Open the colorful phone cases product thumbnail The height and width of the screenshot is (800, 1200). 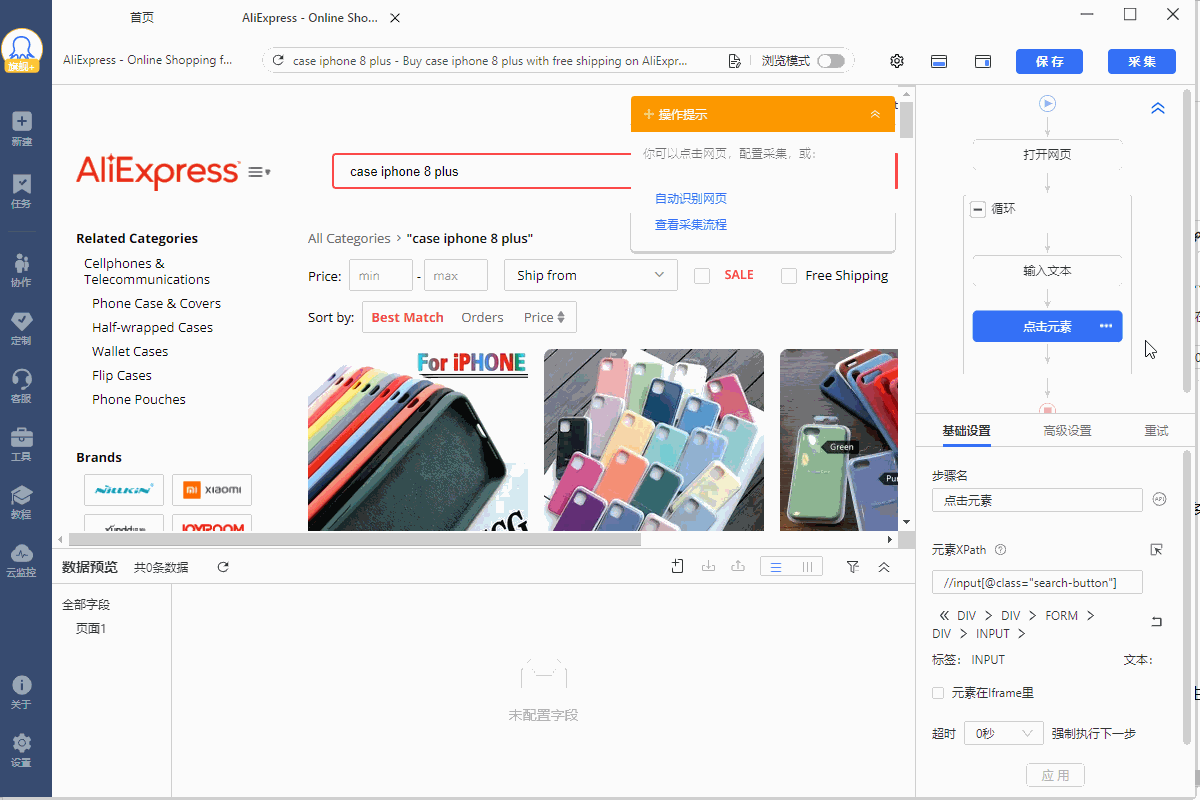[654, 440]
